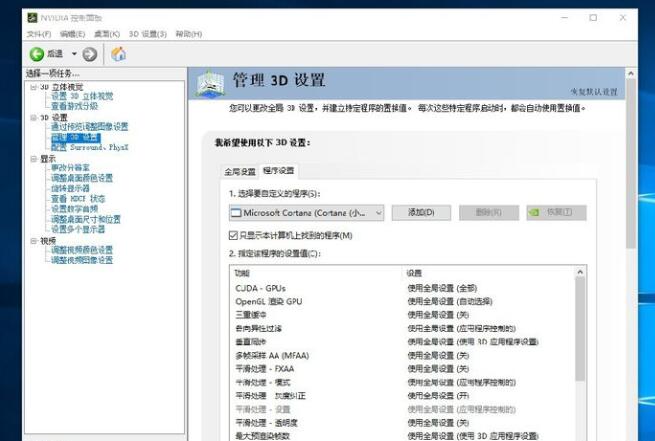655x441 pixels.
Task: Switch to the 程序设置 tab
Action: 279,170
